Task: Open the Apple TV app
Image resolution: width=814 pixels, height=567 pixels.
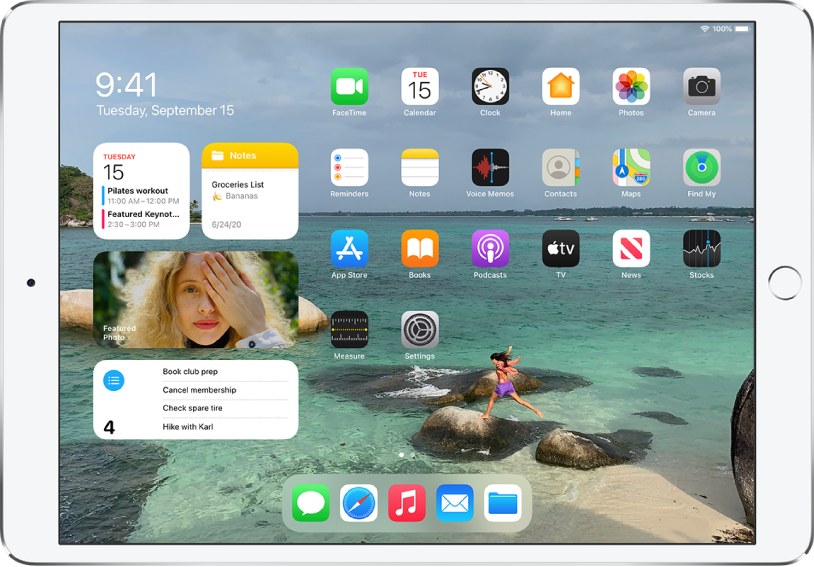Action: click(561, 248)
